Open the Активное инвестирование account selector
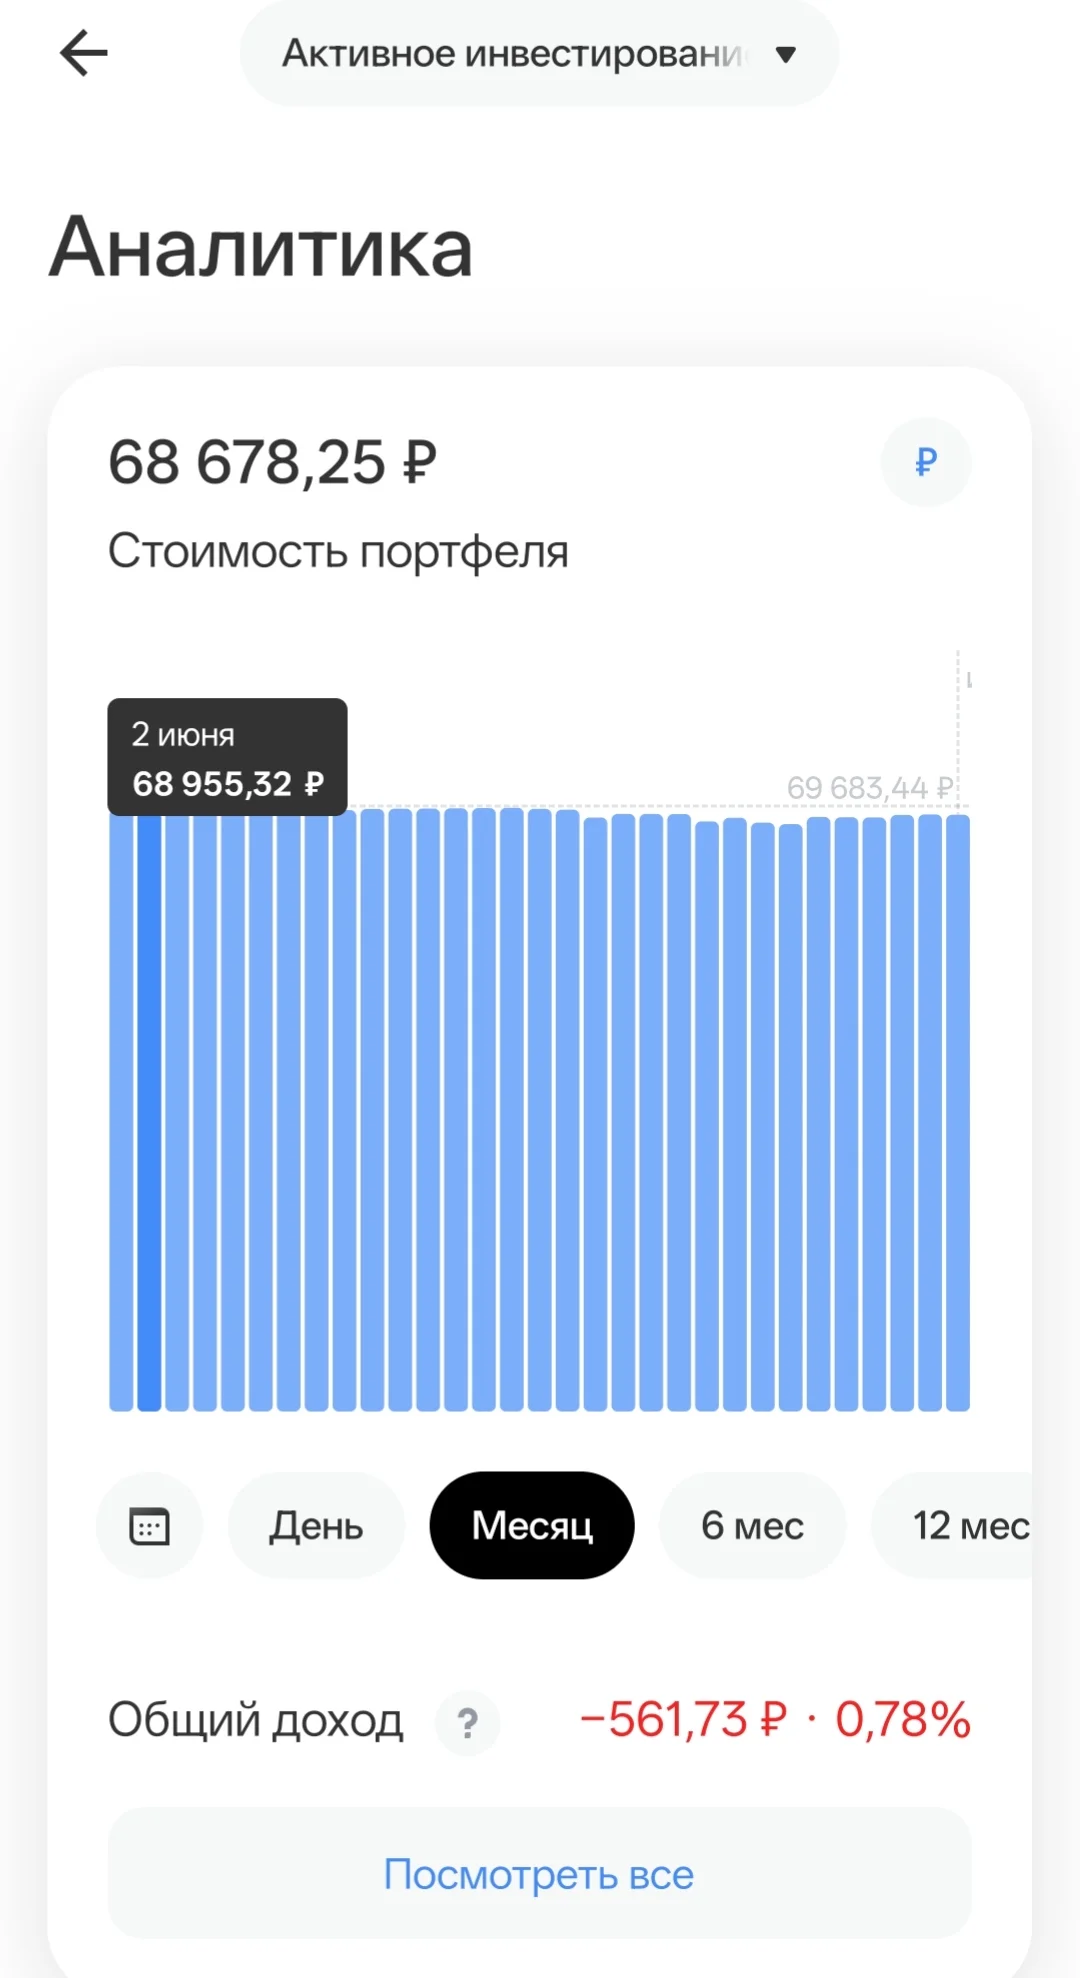Viewport: 1080px width, 1978px height. coord(539,53)
